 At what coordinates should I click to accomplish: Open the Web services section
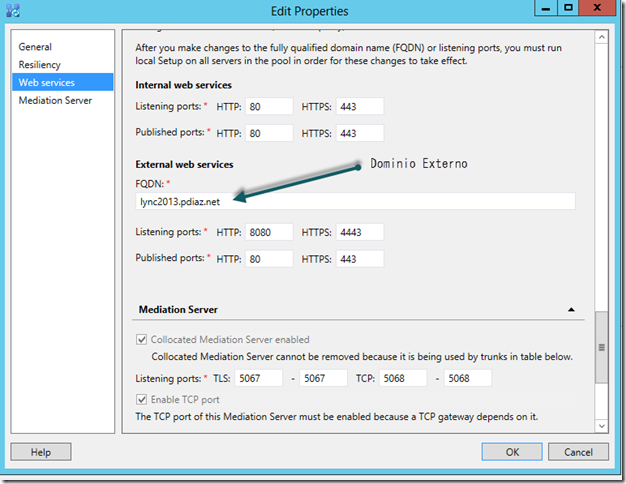[x=46, y=83]
